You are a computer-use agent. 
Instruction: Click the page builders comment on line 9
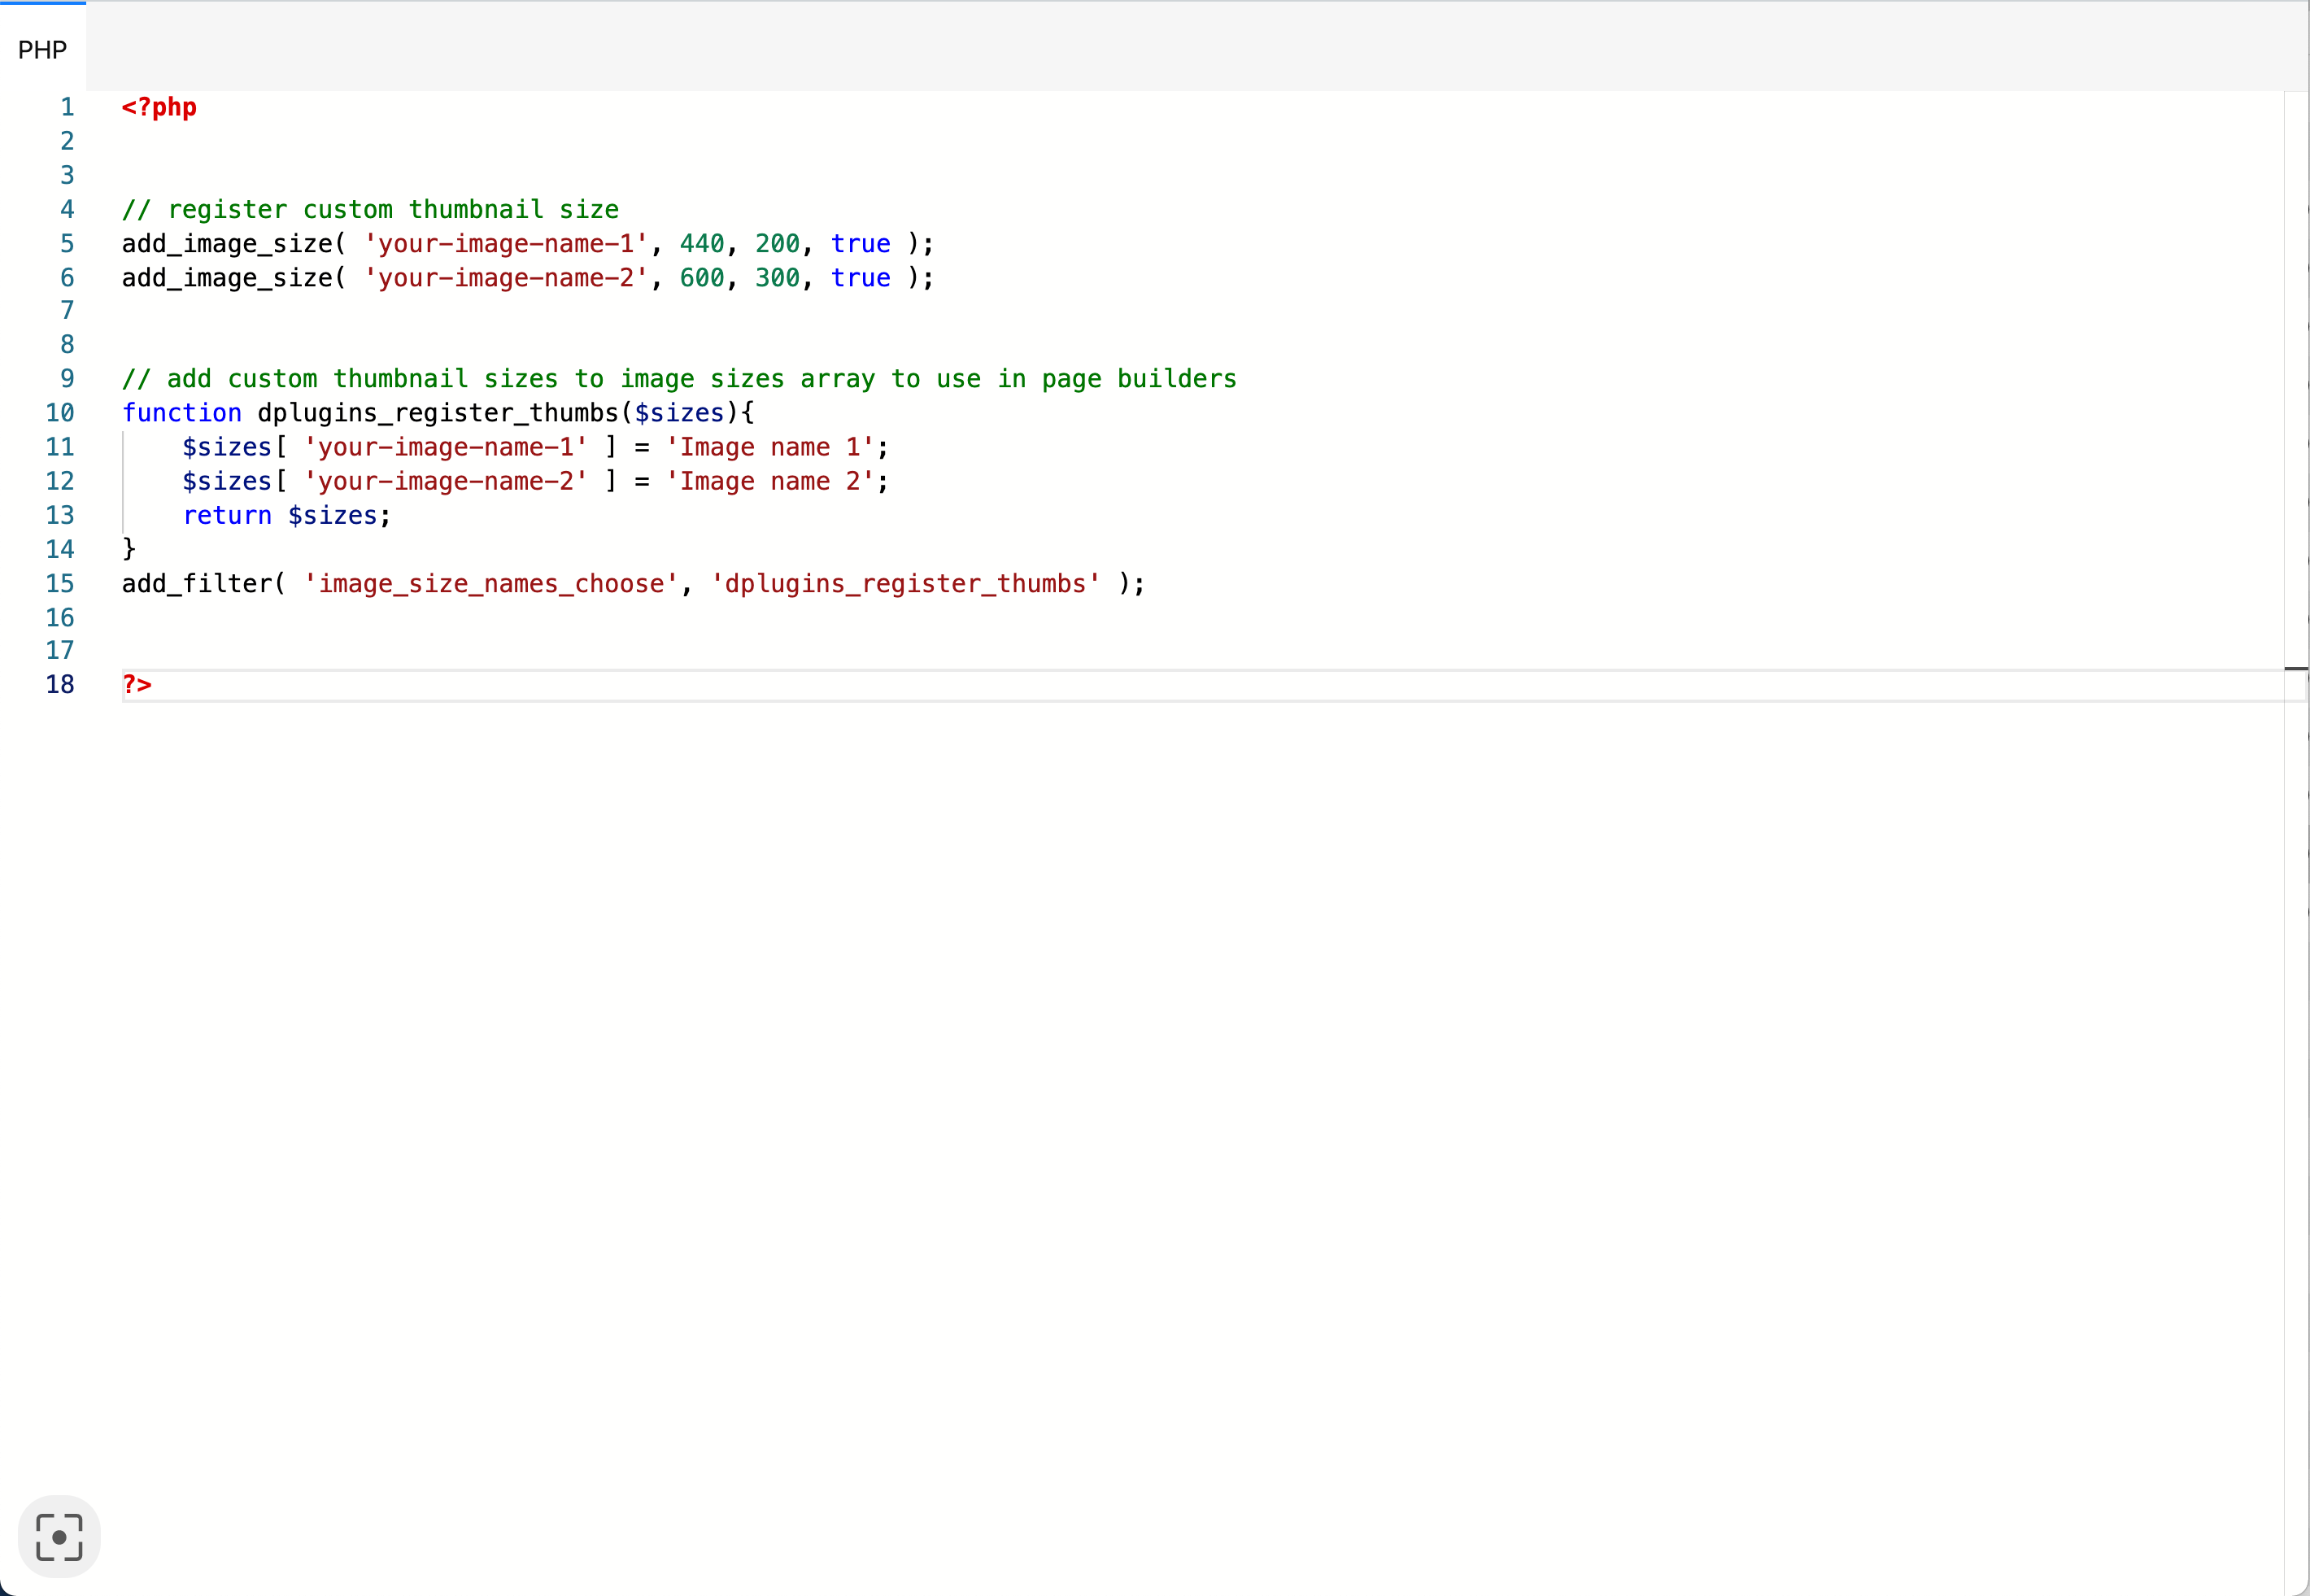679,379
